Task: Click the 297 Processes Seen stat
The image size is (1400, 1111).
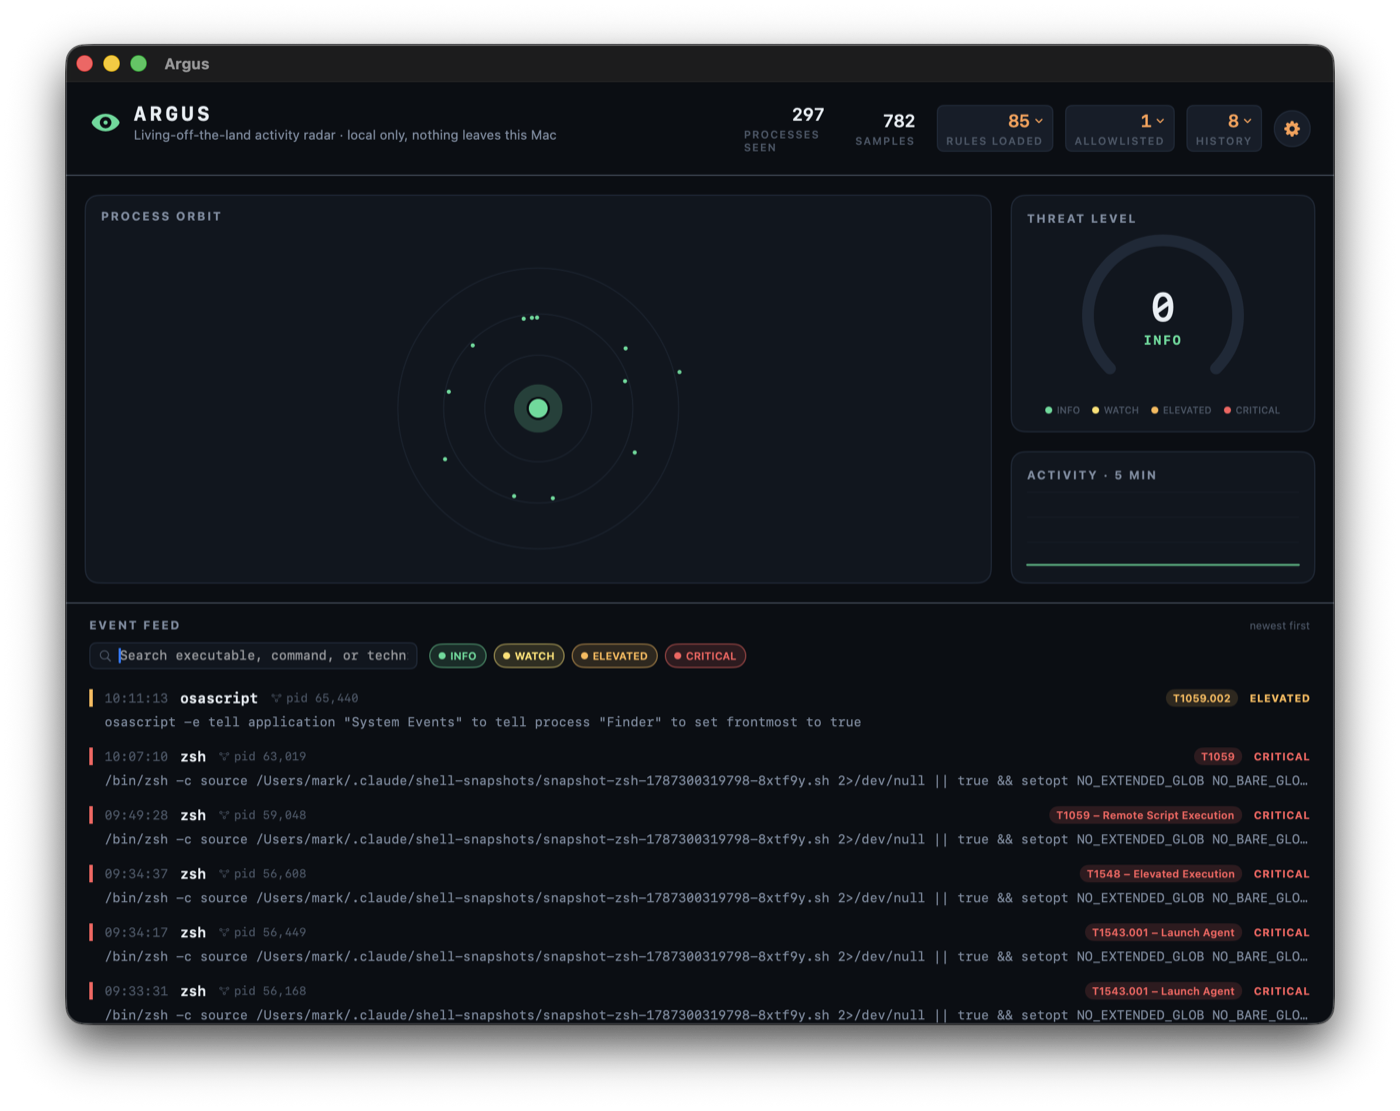Action: 783,128
